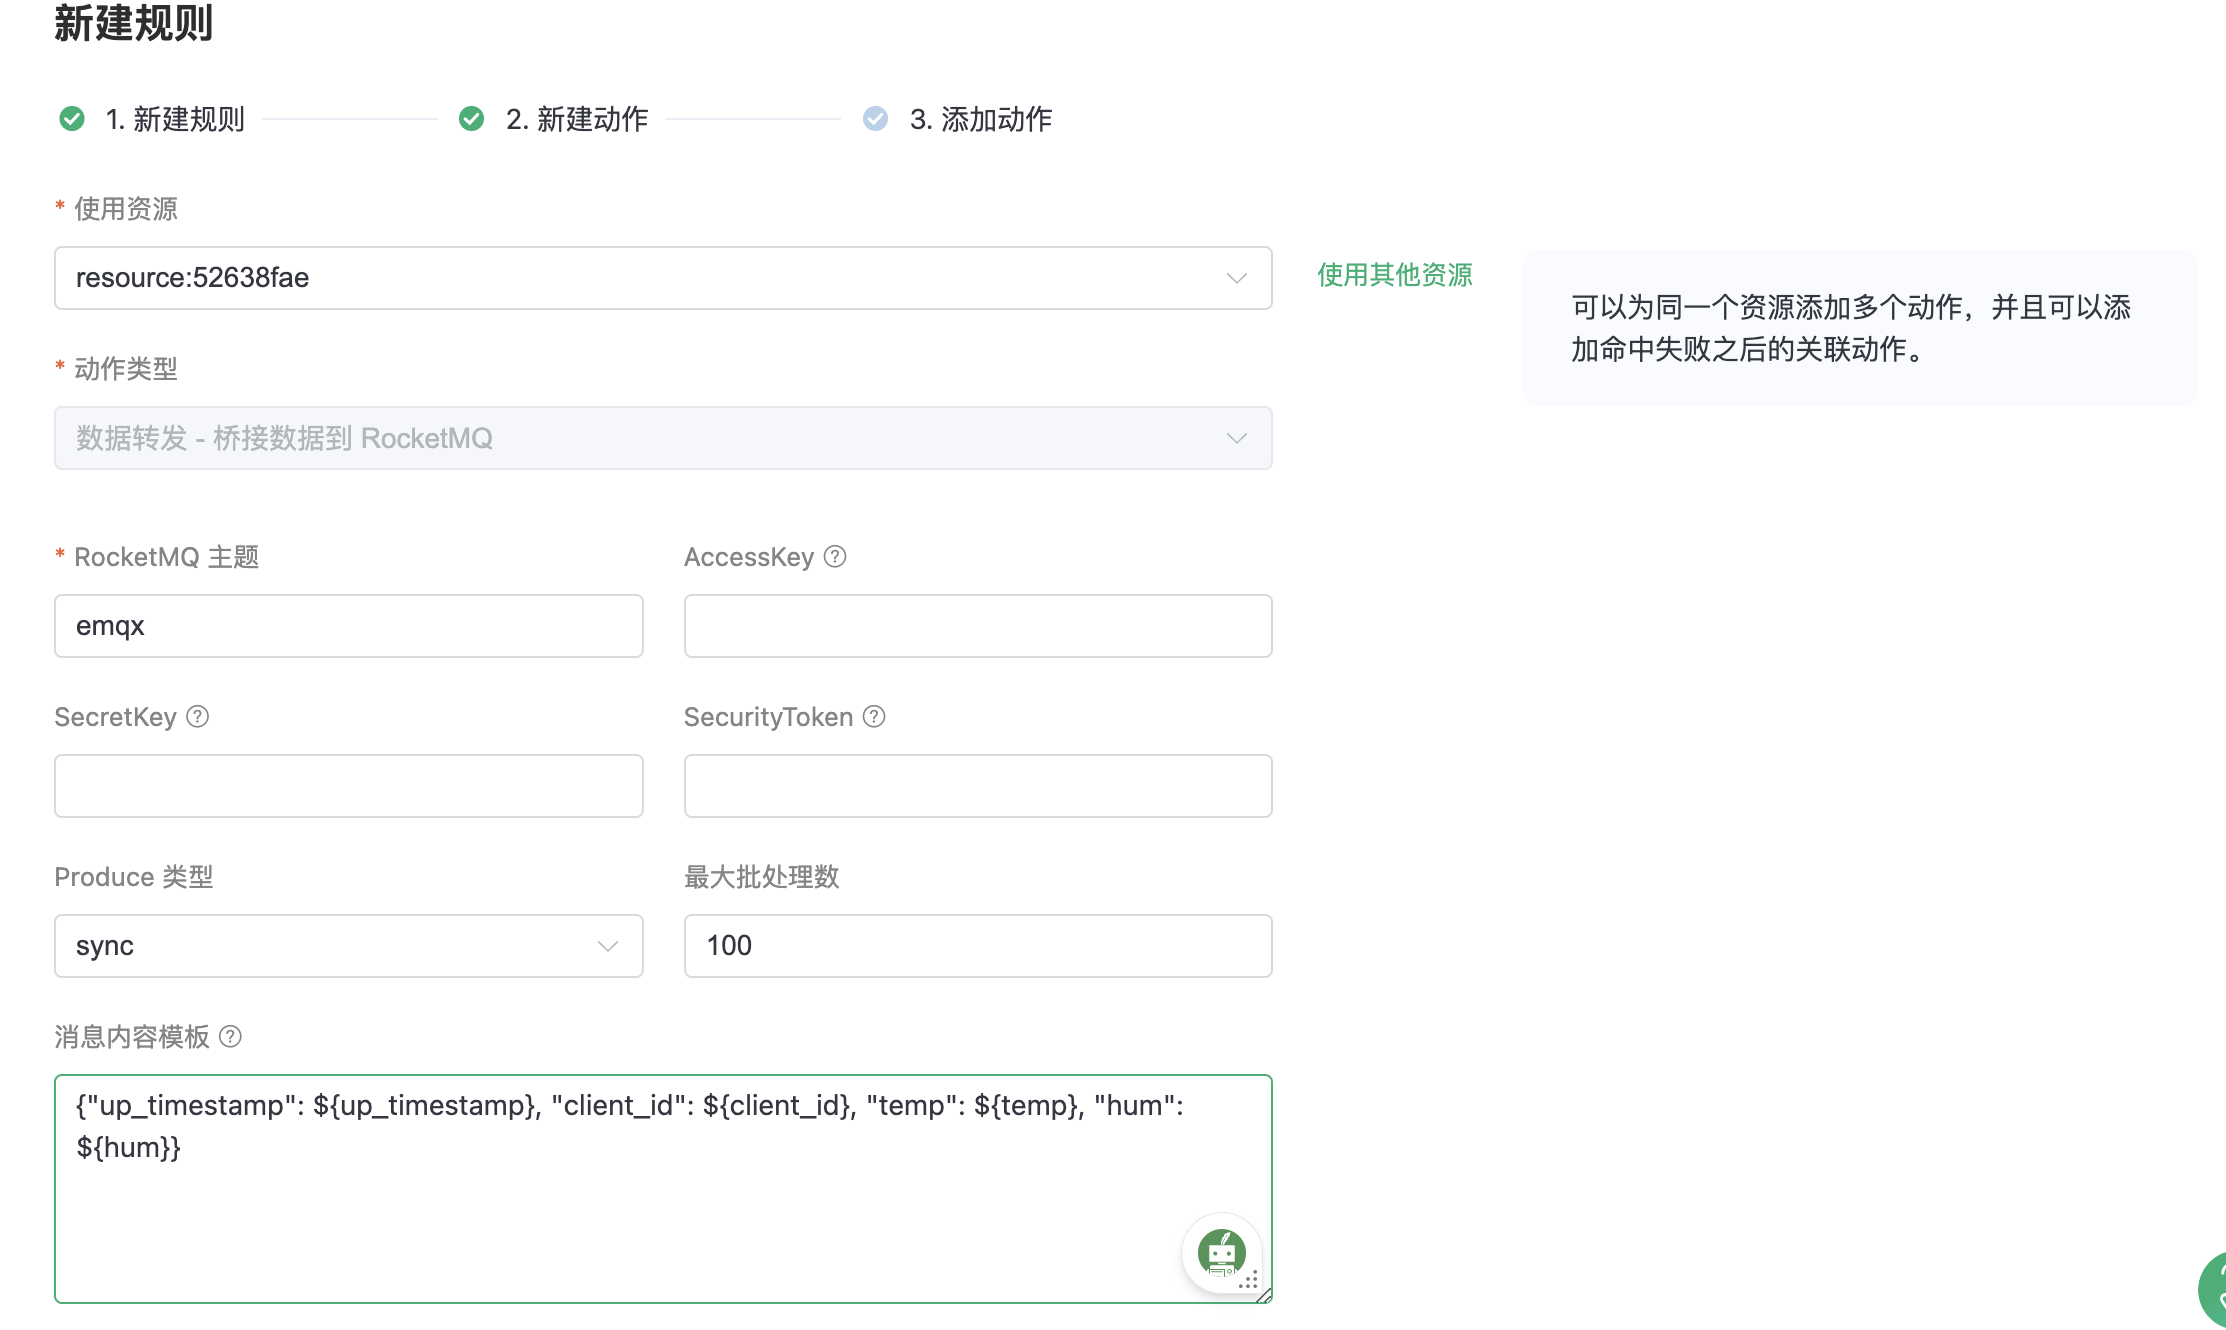Click the SecretKey help question icon
Viewport: 2226px width, 1330px height.
[198, 717]
